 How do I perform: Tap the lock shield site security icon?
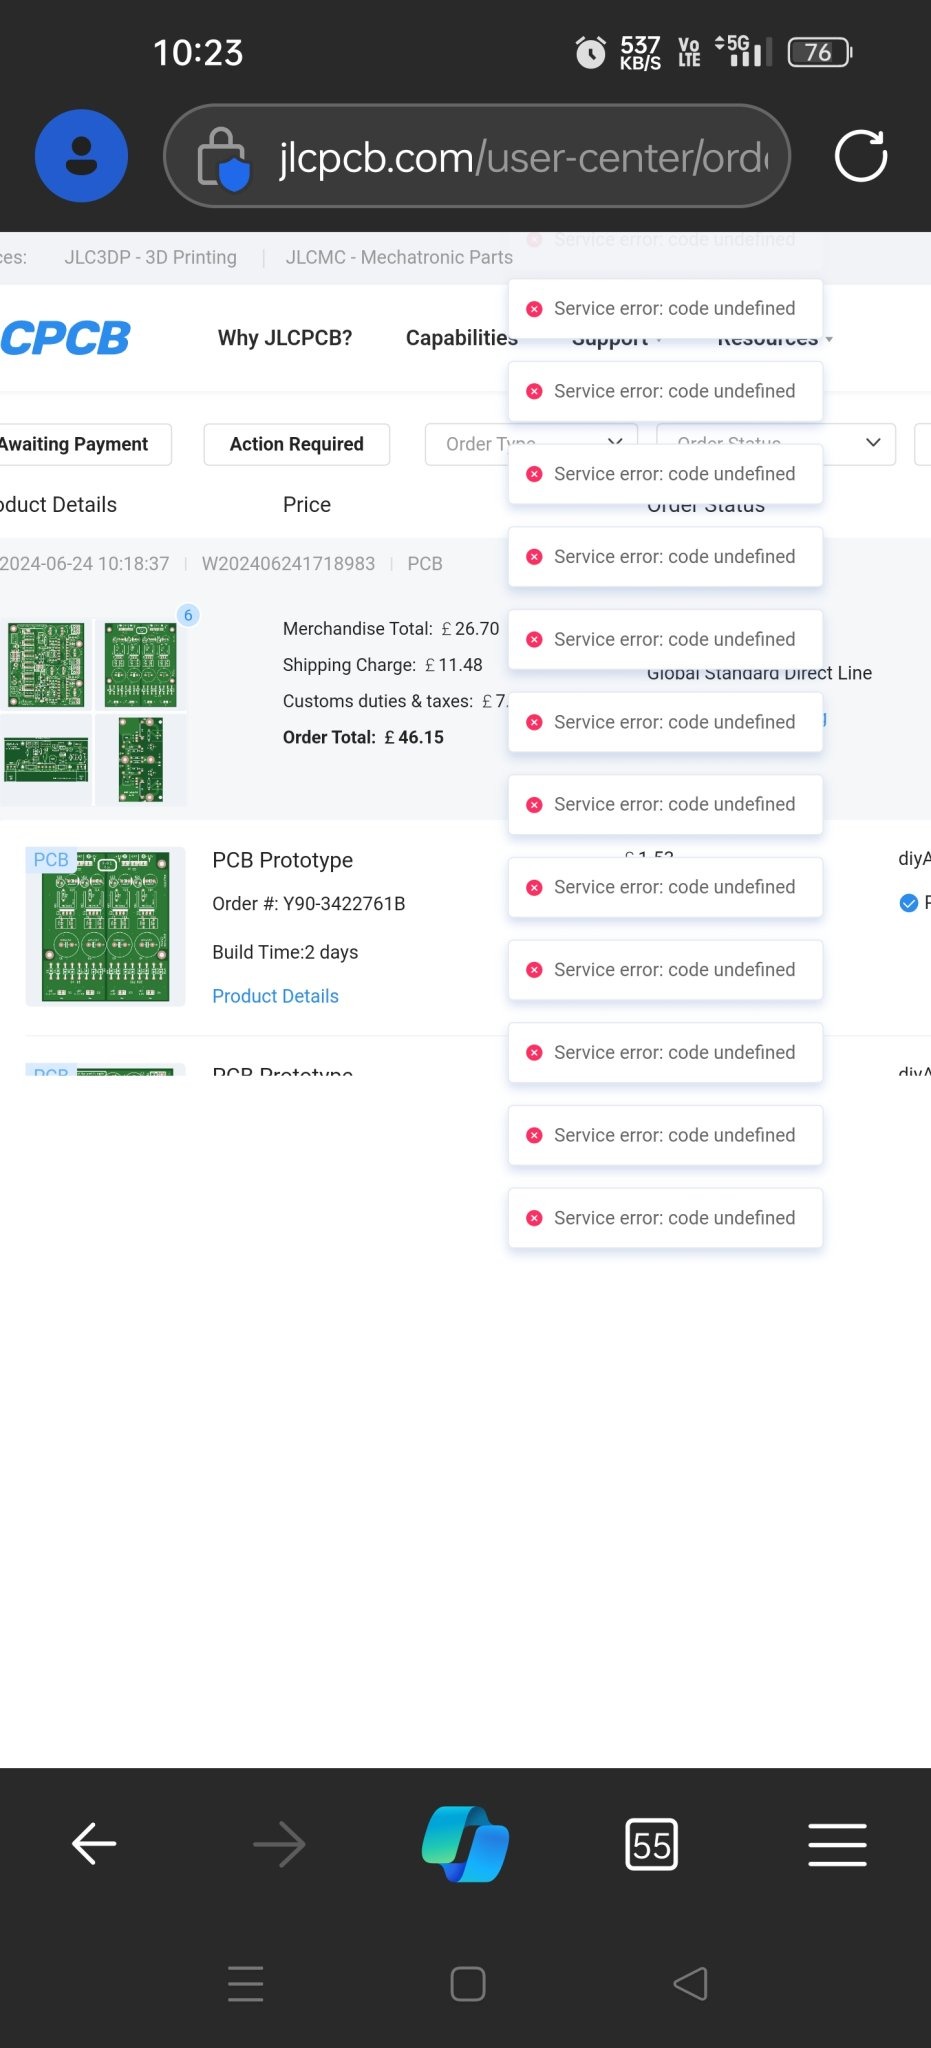222,157
